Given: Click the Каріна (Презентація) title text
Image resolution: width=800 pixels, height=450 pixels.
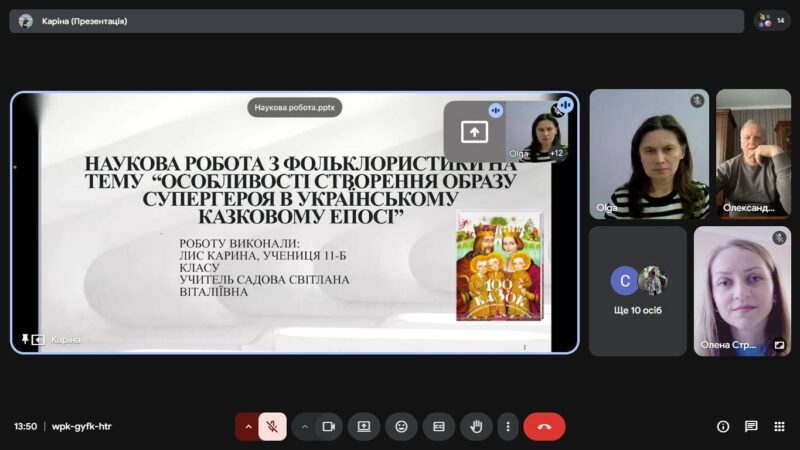Looking at the screenshot, I should click(85, 21).
